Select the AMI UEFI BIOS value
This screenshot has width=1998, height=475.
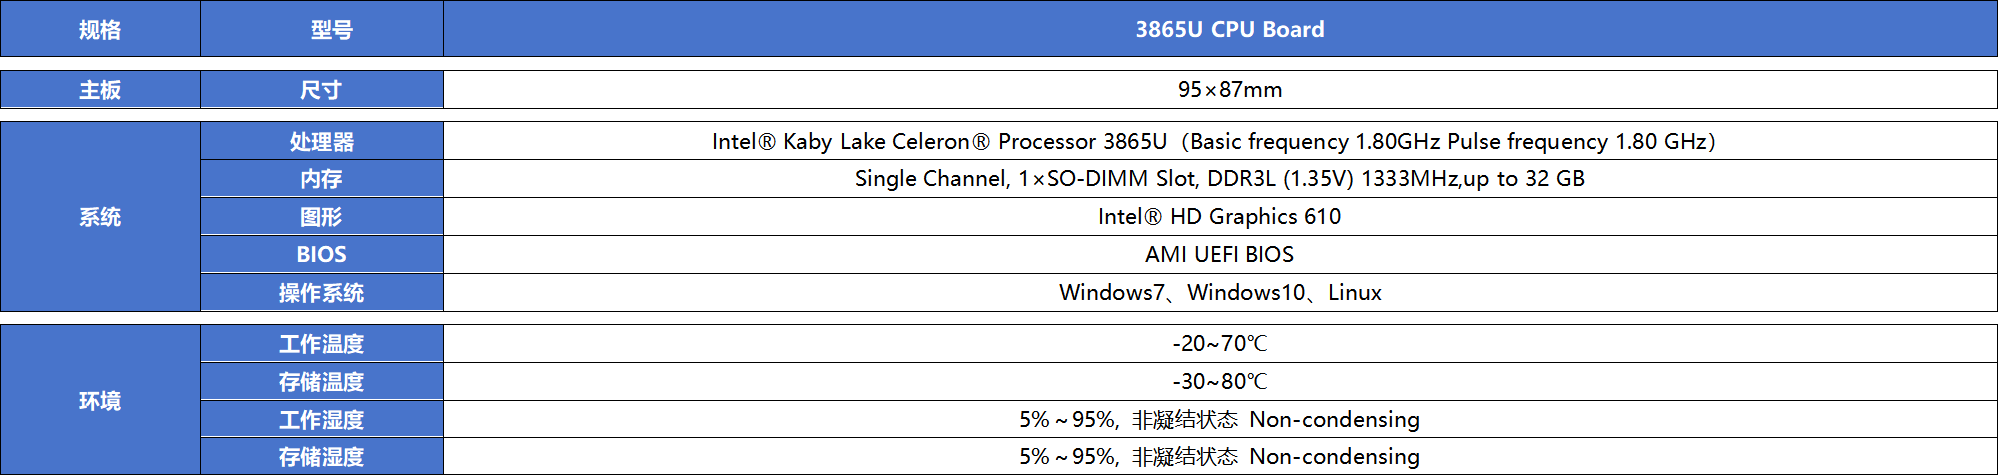tap(1219, 255)
